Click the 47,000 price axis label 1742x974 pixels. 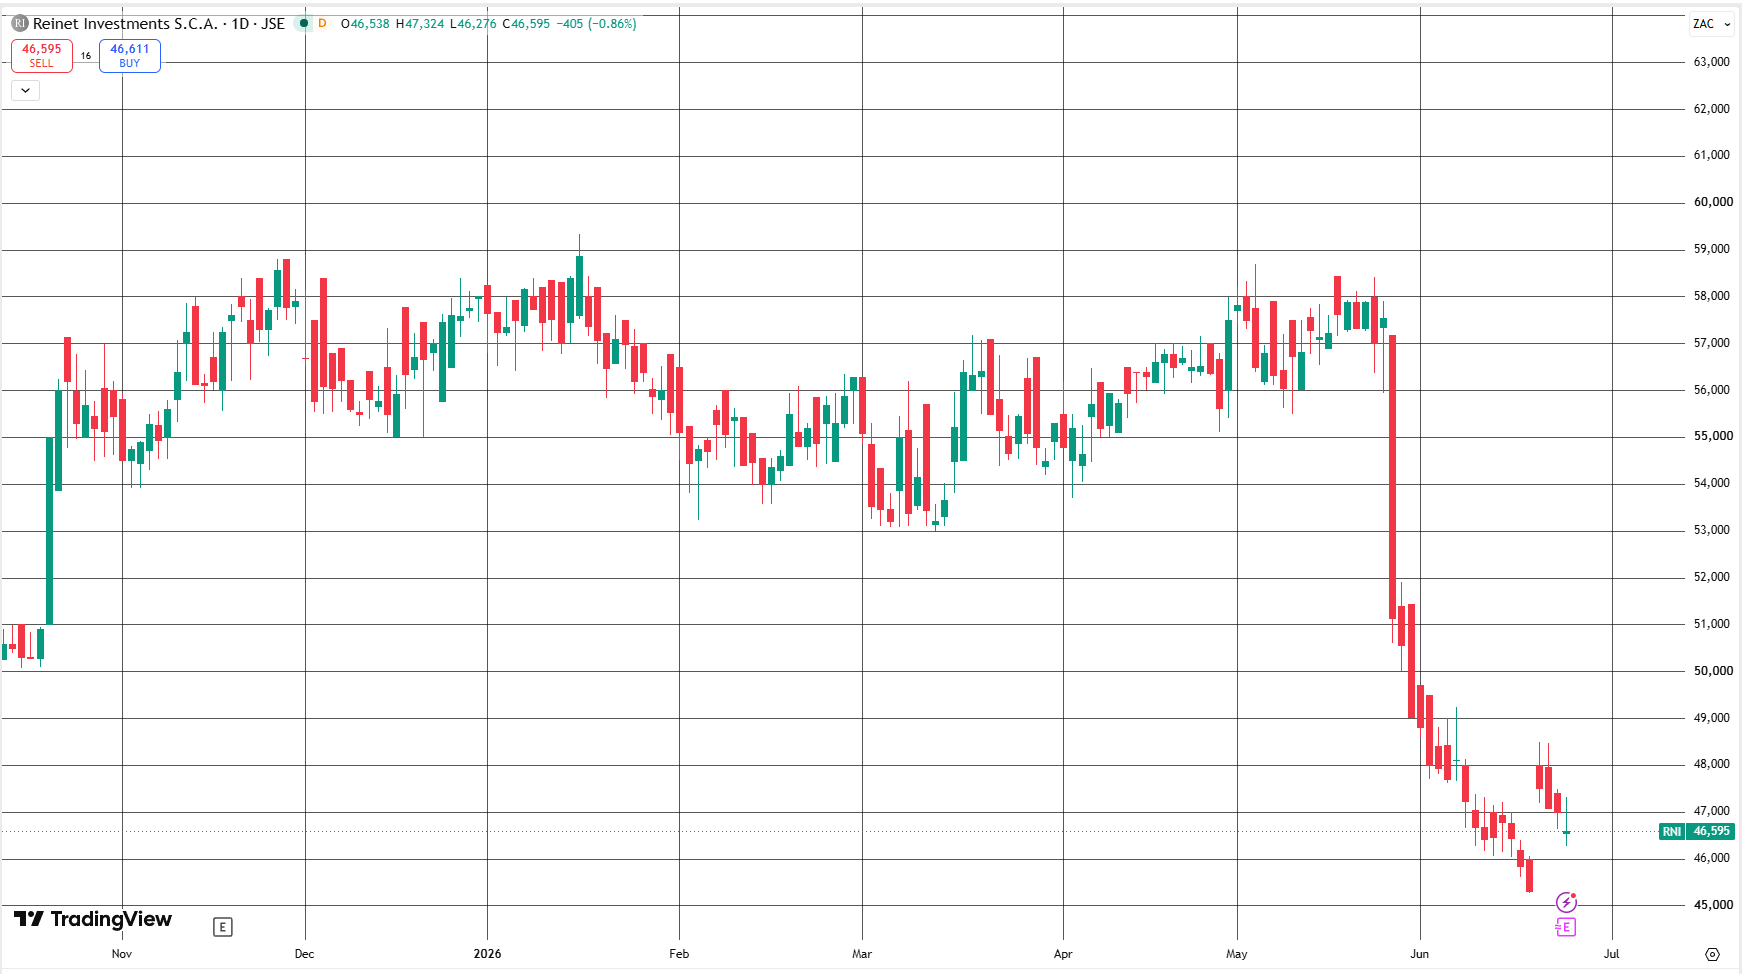coord(1712,811)
